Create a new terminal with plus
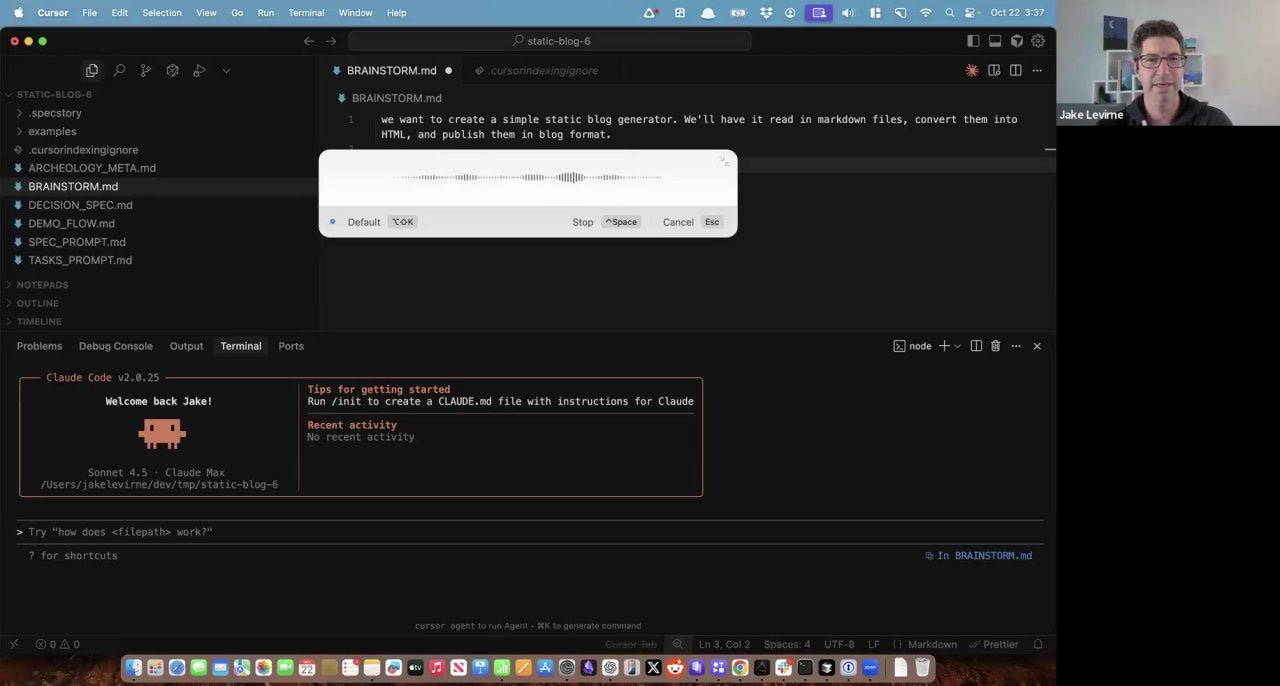This screenshot has height=686, width=1280. click(943, 346)
